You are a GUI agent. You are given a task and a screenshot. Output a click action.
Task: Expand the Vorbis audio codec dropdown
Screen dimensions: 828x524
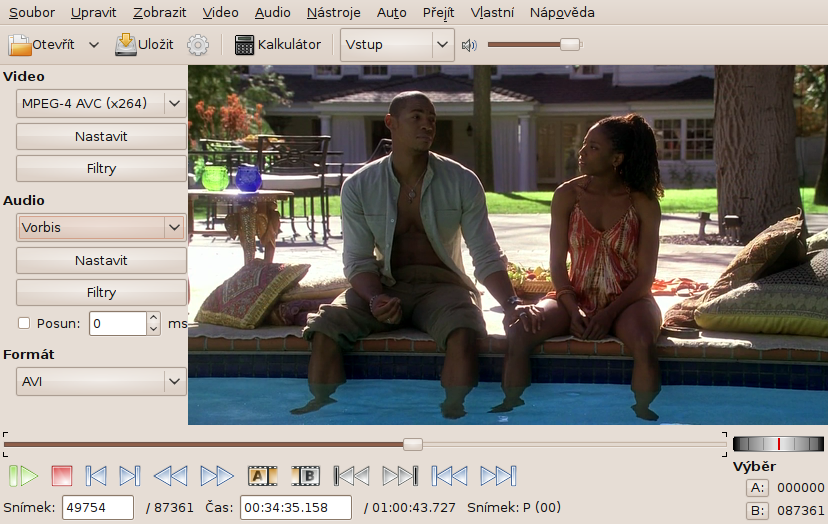pos(101,228)
